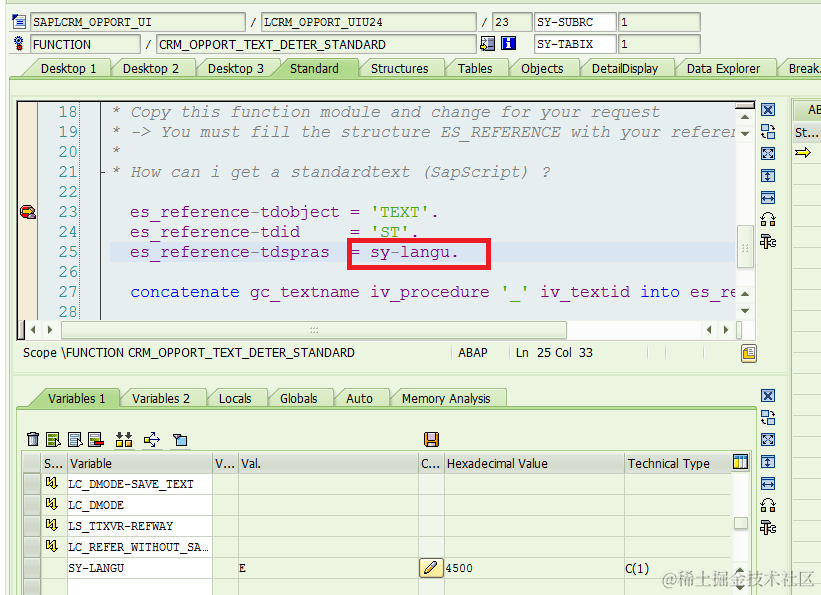Open the Tables tab

tap(475, 69)
